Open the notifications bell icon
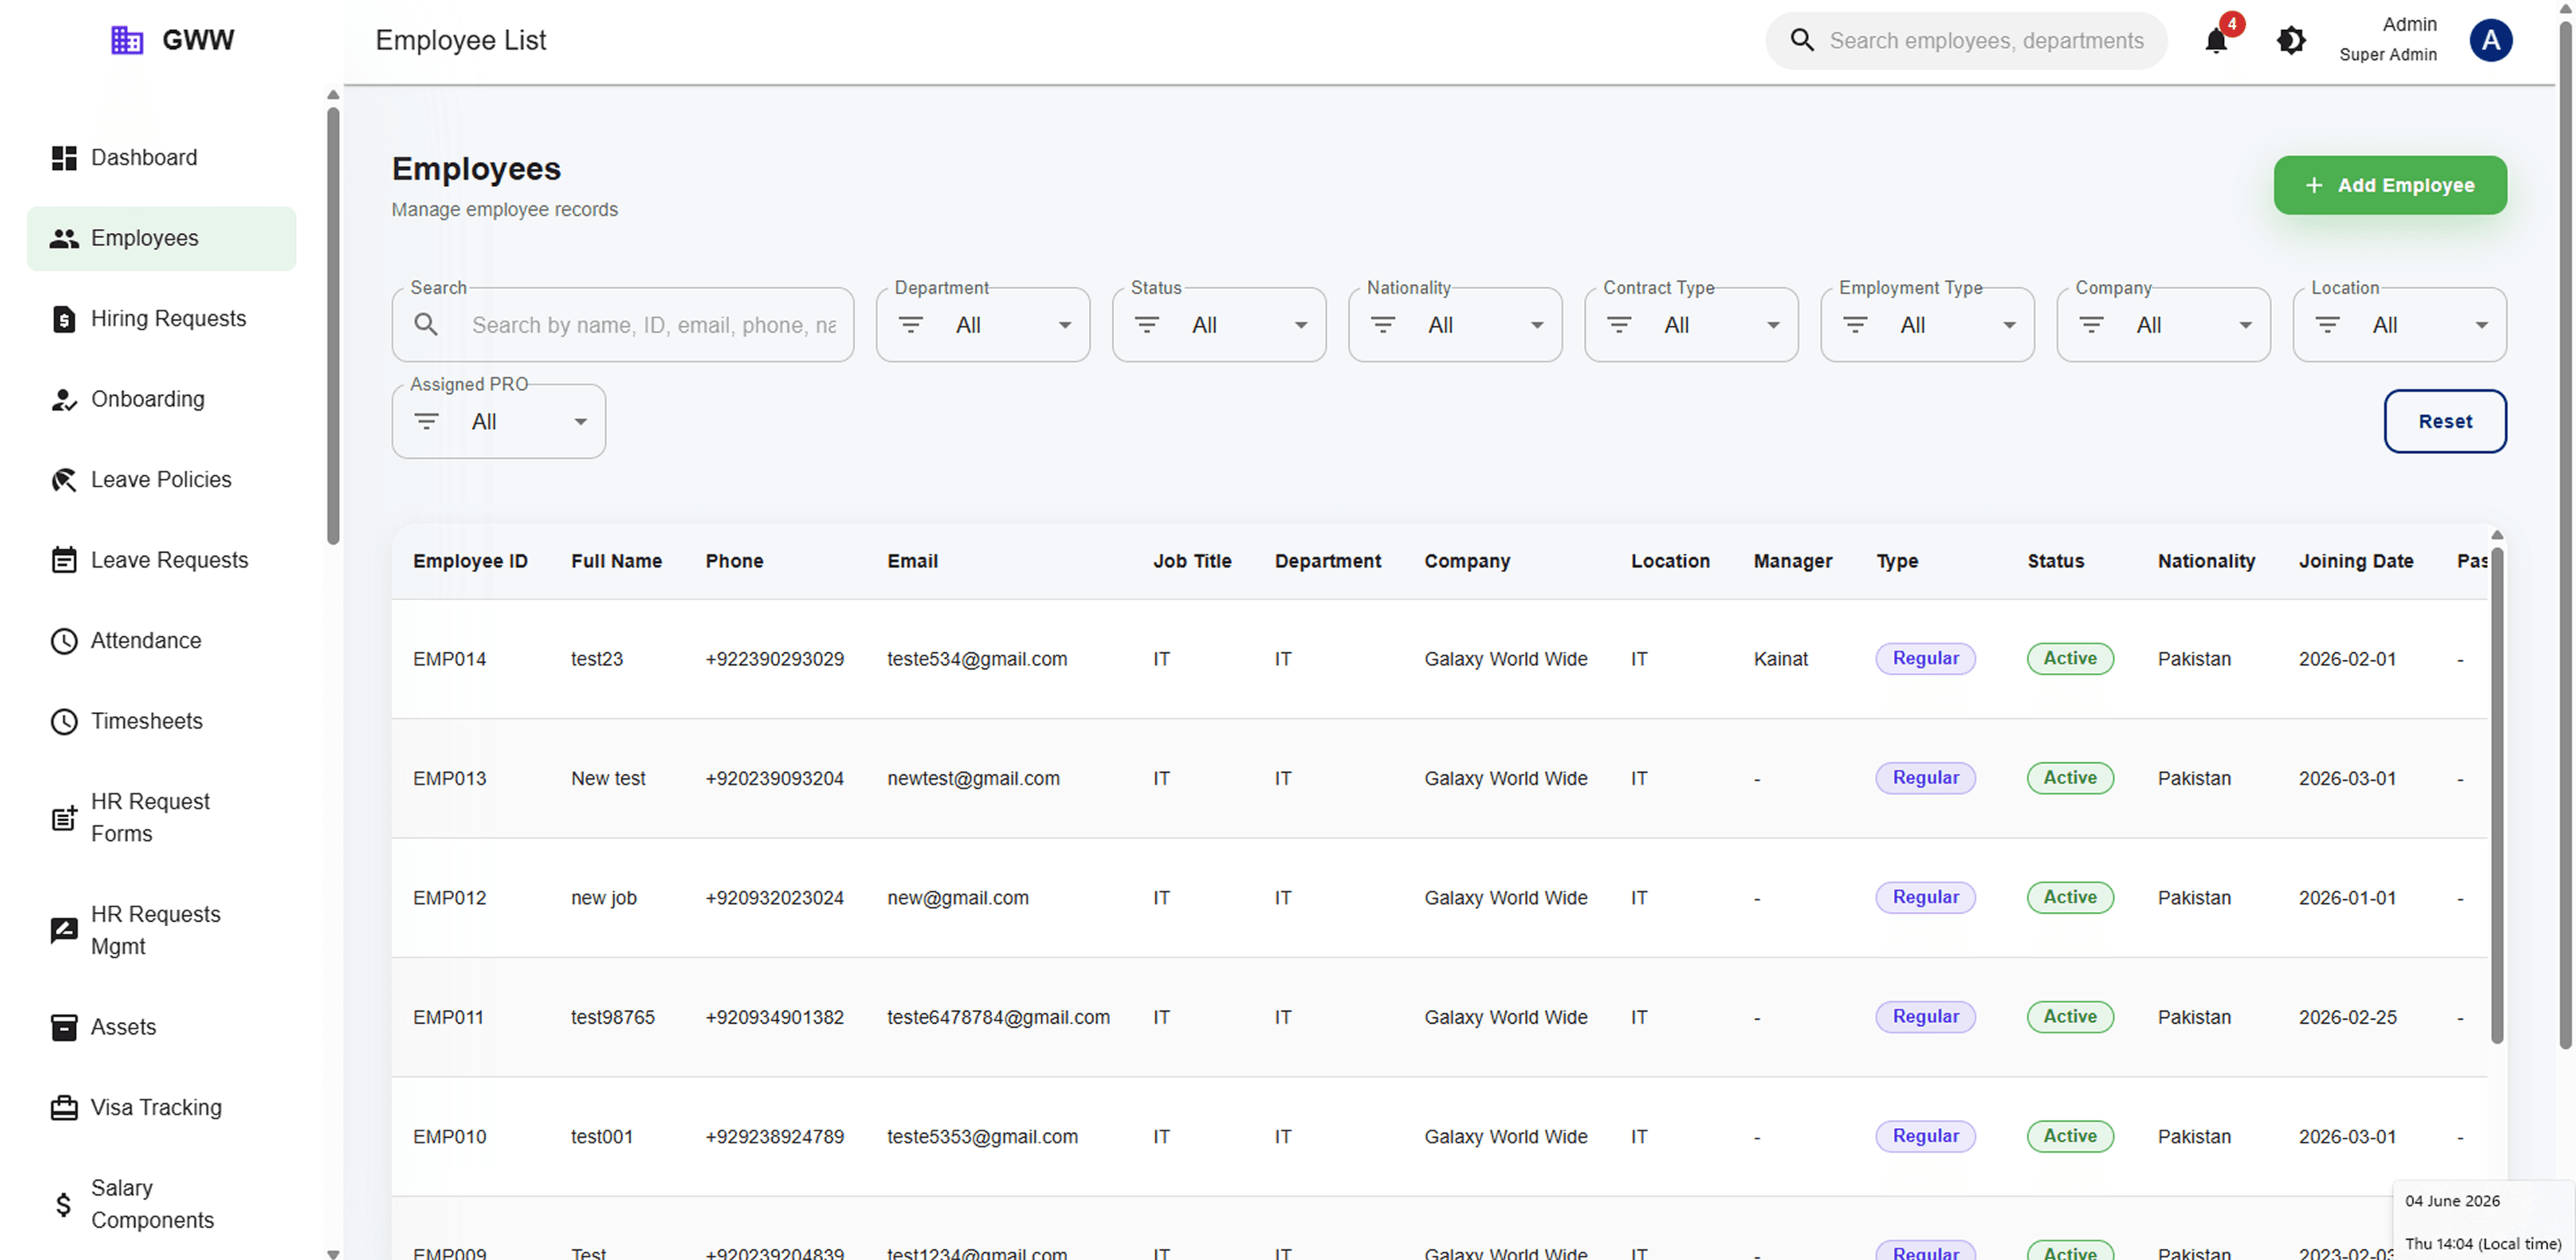The width and height of the screenshot is (2576, 1260). click(2216, 41)
